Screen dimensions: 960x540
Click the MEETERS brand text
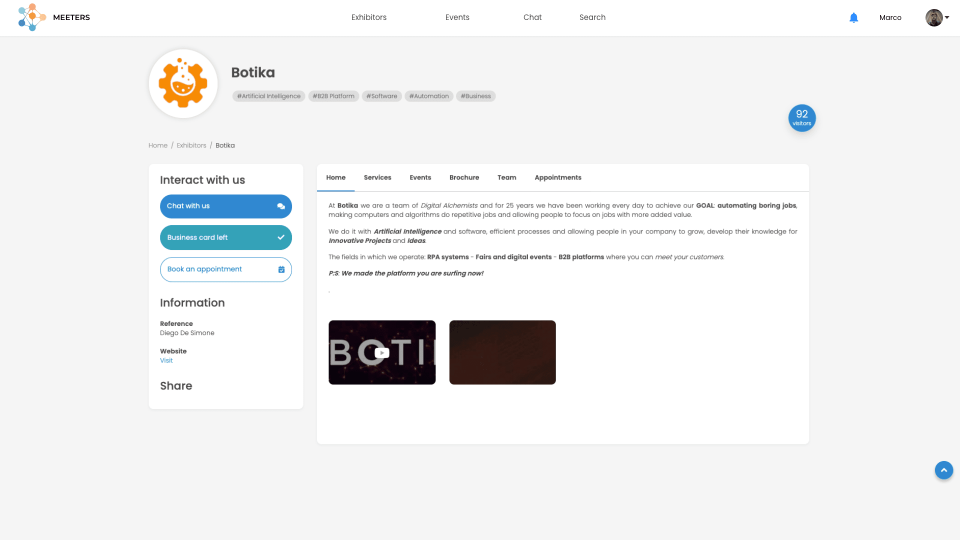click(72, 17)
